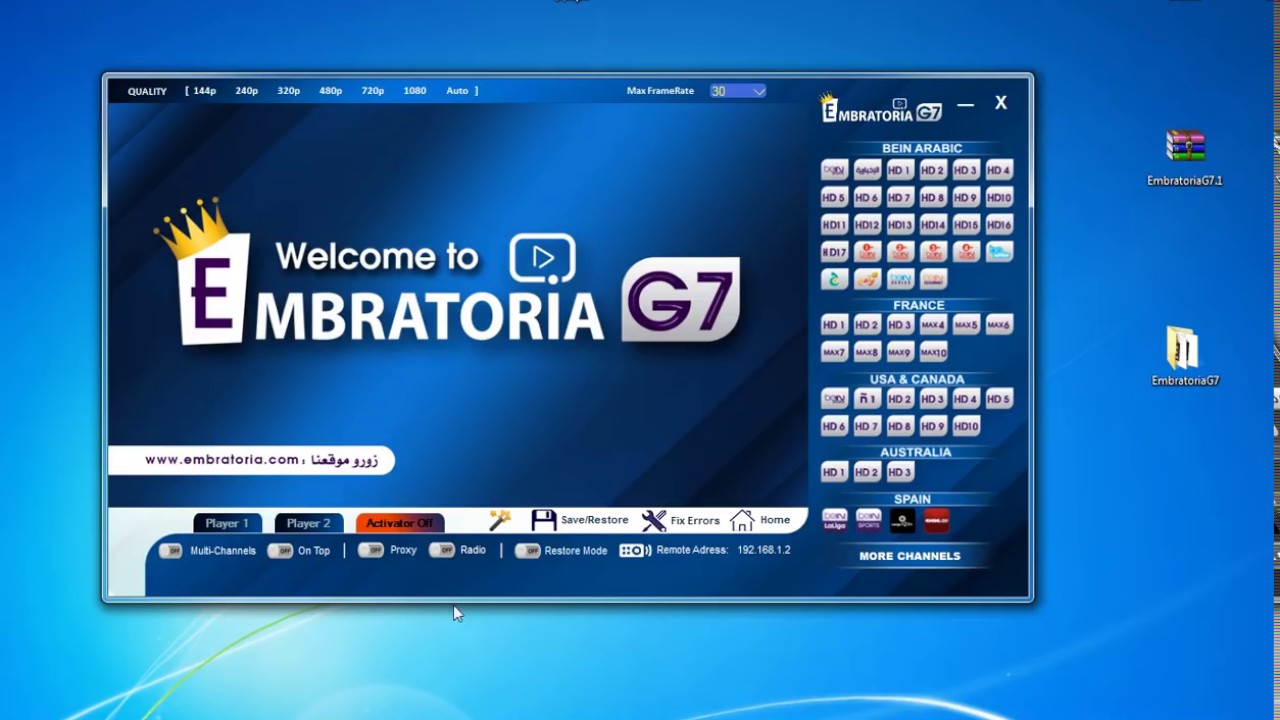Open the beIN Series channel in BEIN ARABIC
The image size is (1280, 720).
[x=900, y=279]
